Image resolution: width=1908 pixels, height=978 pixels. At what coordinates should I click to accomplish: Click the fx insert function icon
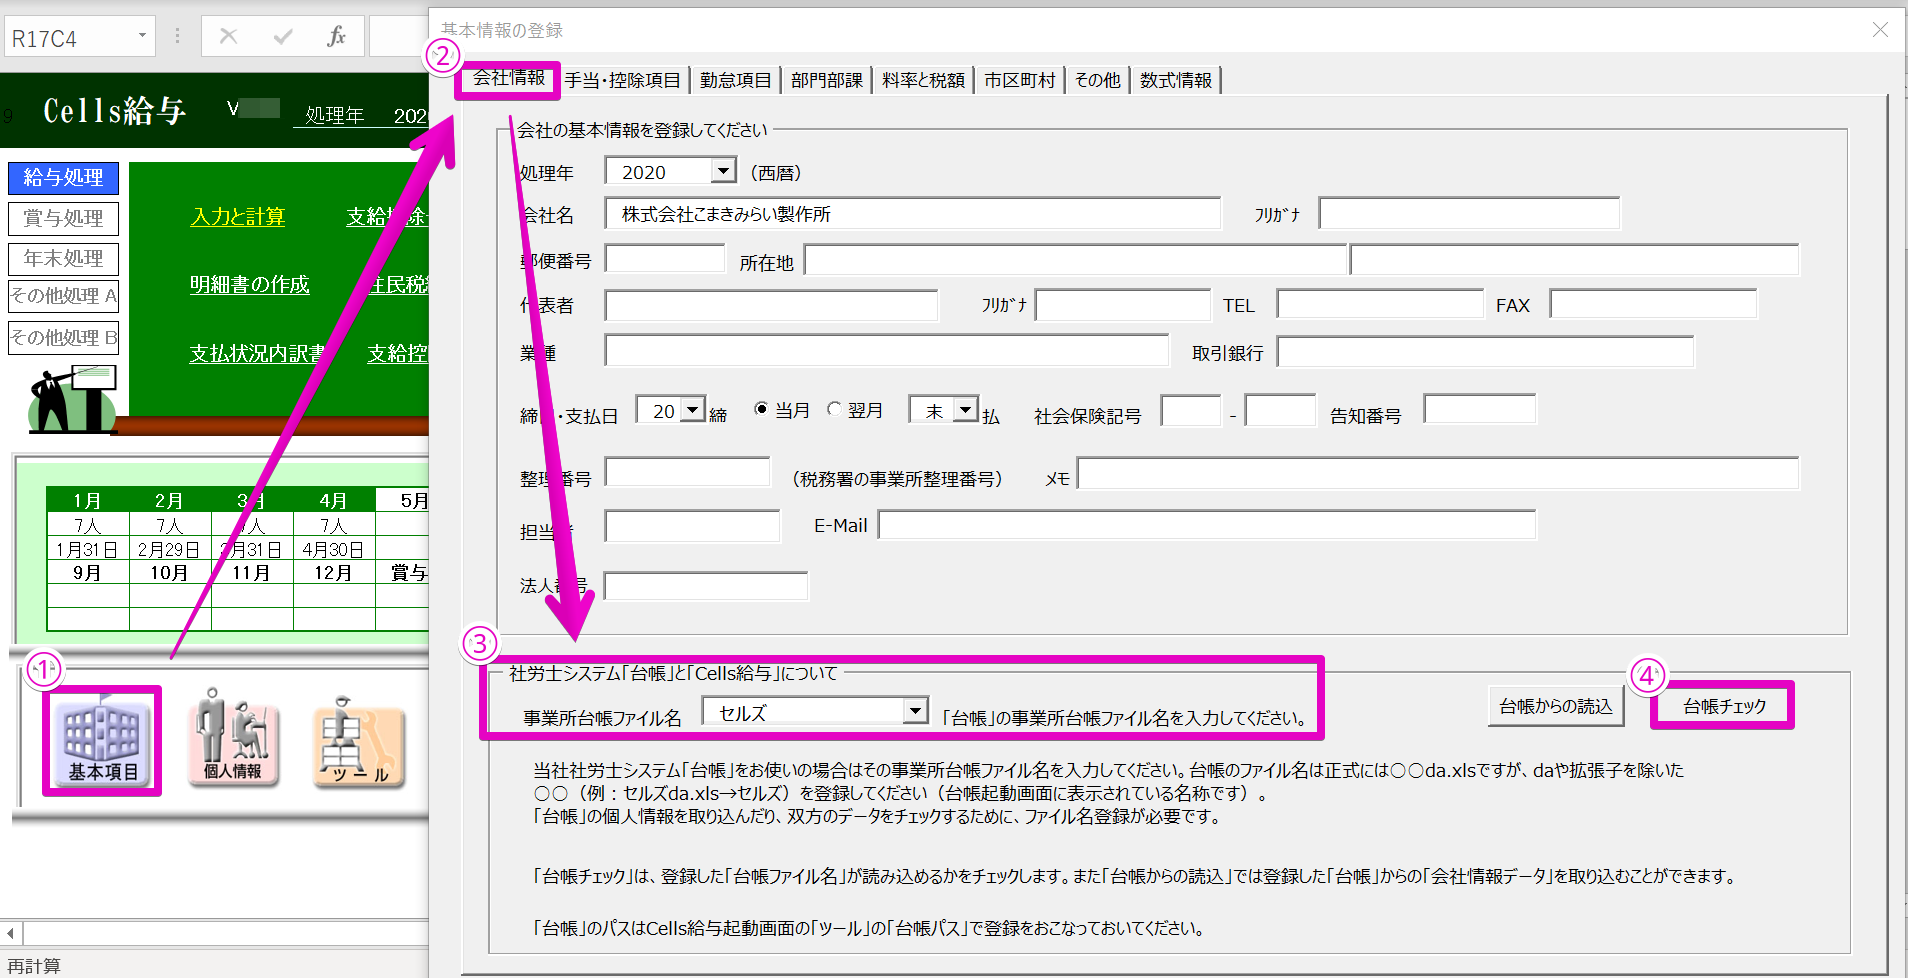coord(336,37)
